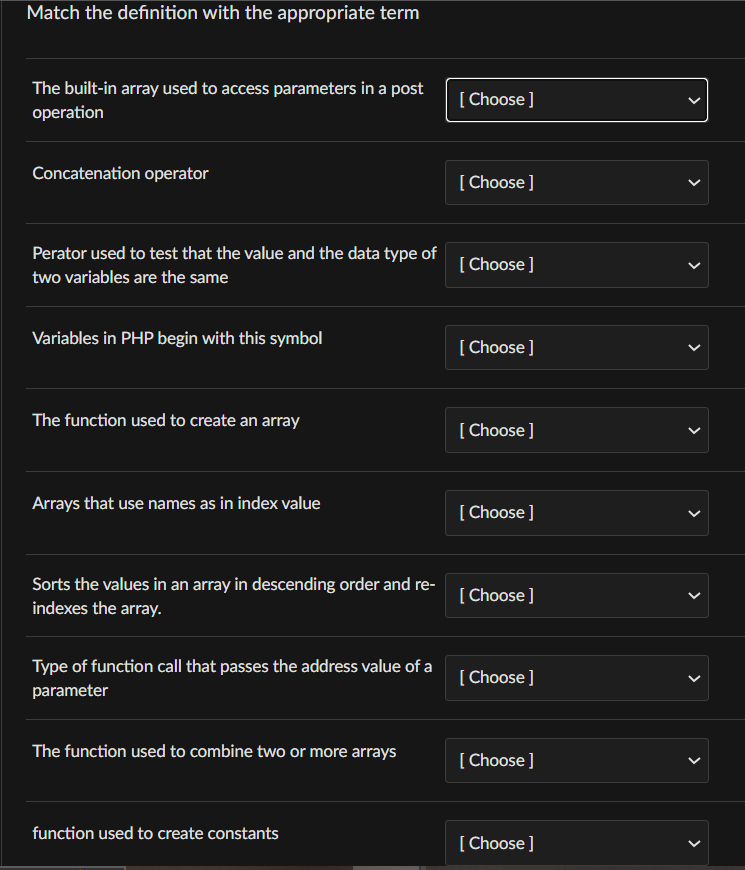This screenshot has height=870, width=745.
Task: Expand the chevron on the first Choose menu
Action: click(x=694, y=99)
